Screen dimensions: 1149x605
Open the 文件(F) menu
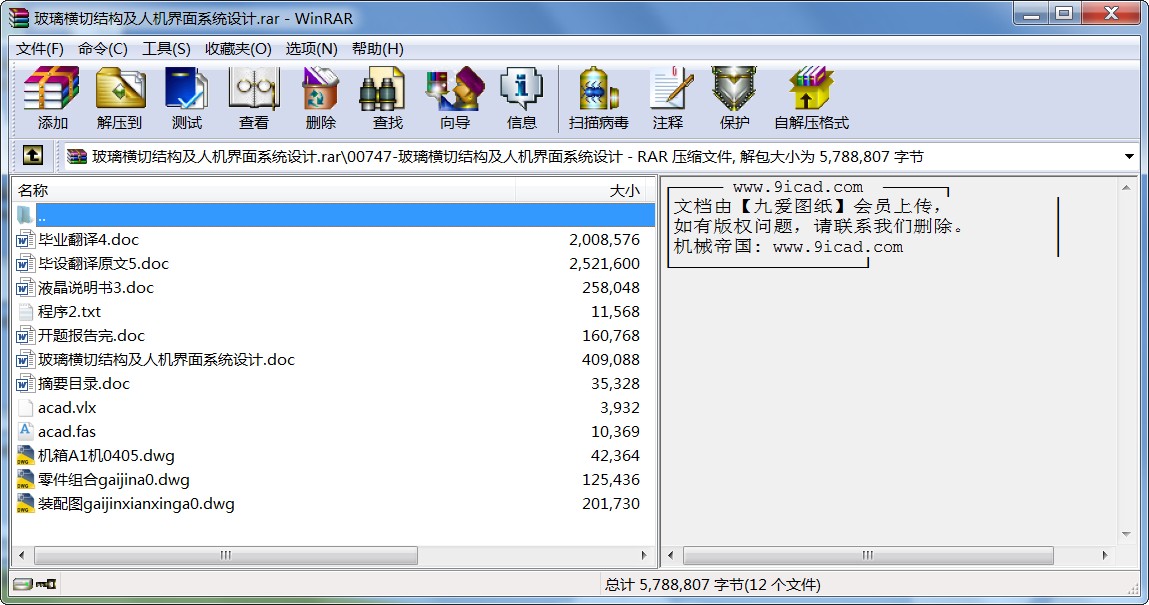[x=40, y=49]
